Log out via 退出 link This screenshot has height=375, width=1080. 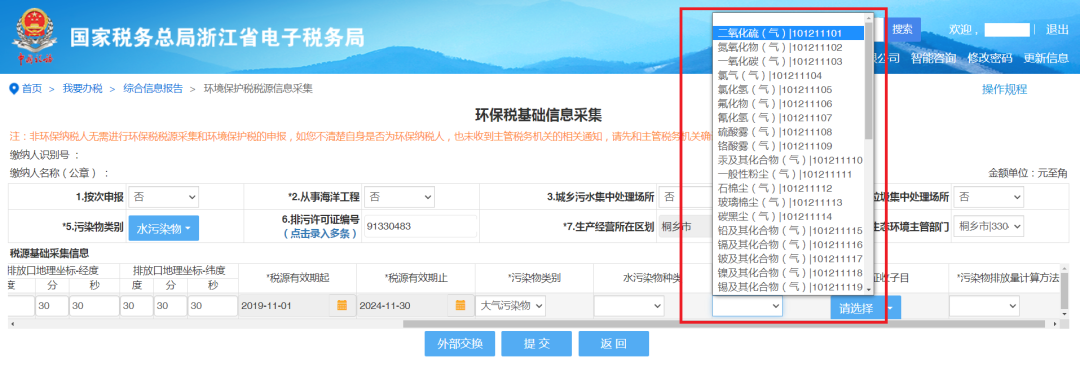point(1057,30)
